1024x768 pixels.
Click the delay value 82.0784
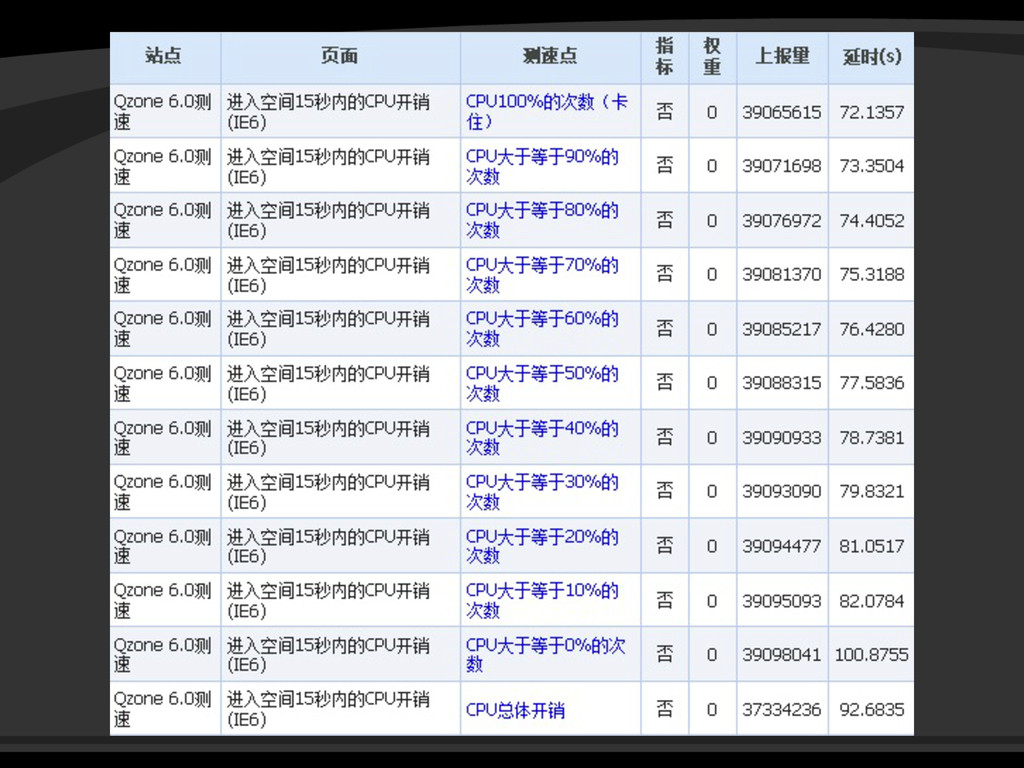872,601
